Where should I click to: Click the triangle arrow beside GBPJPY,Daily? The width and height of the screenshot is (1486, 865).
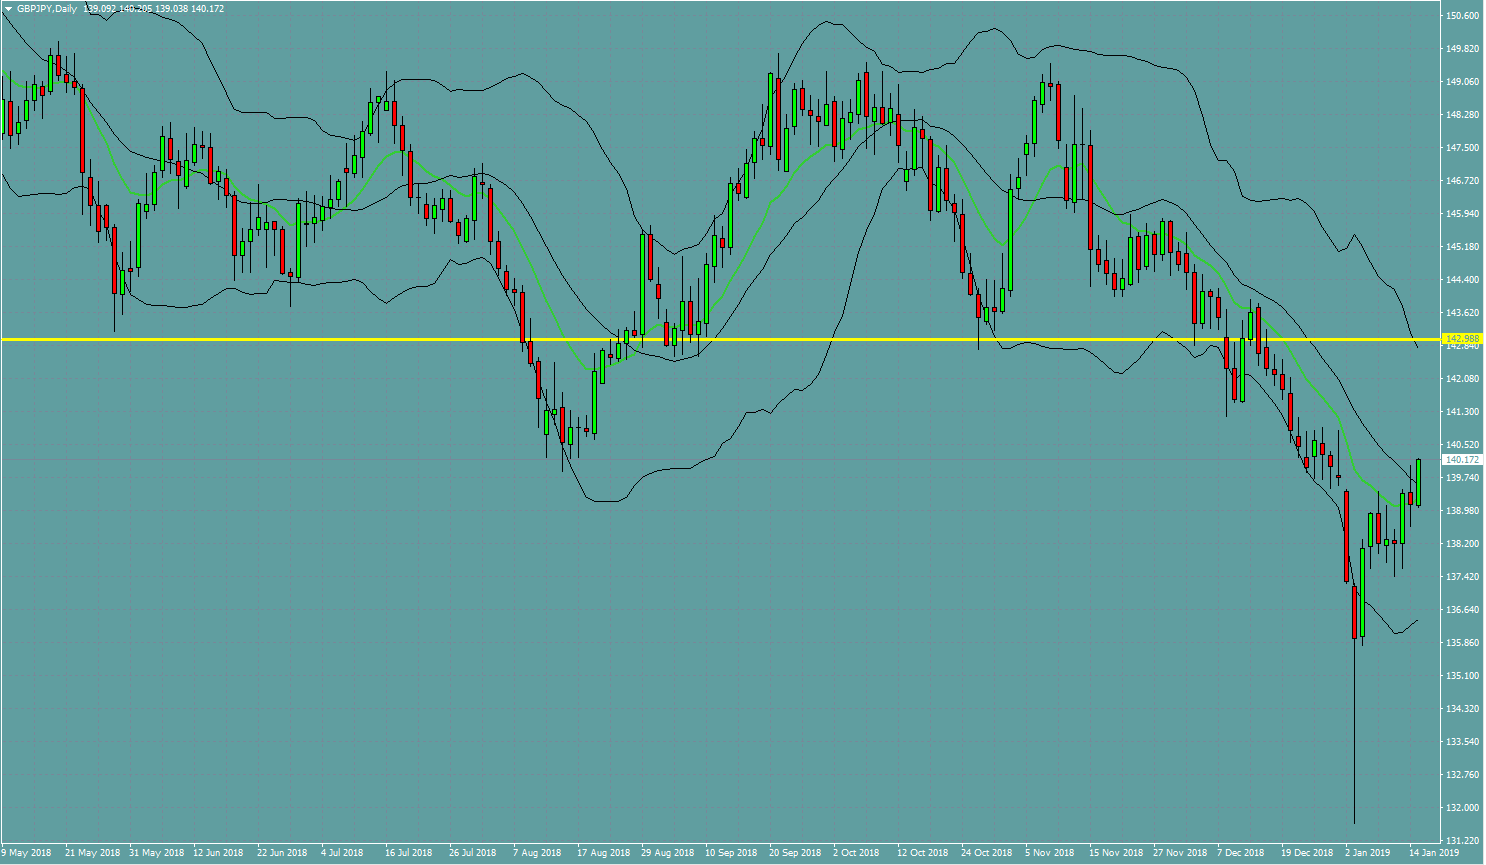pos(8,9)
